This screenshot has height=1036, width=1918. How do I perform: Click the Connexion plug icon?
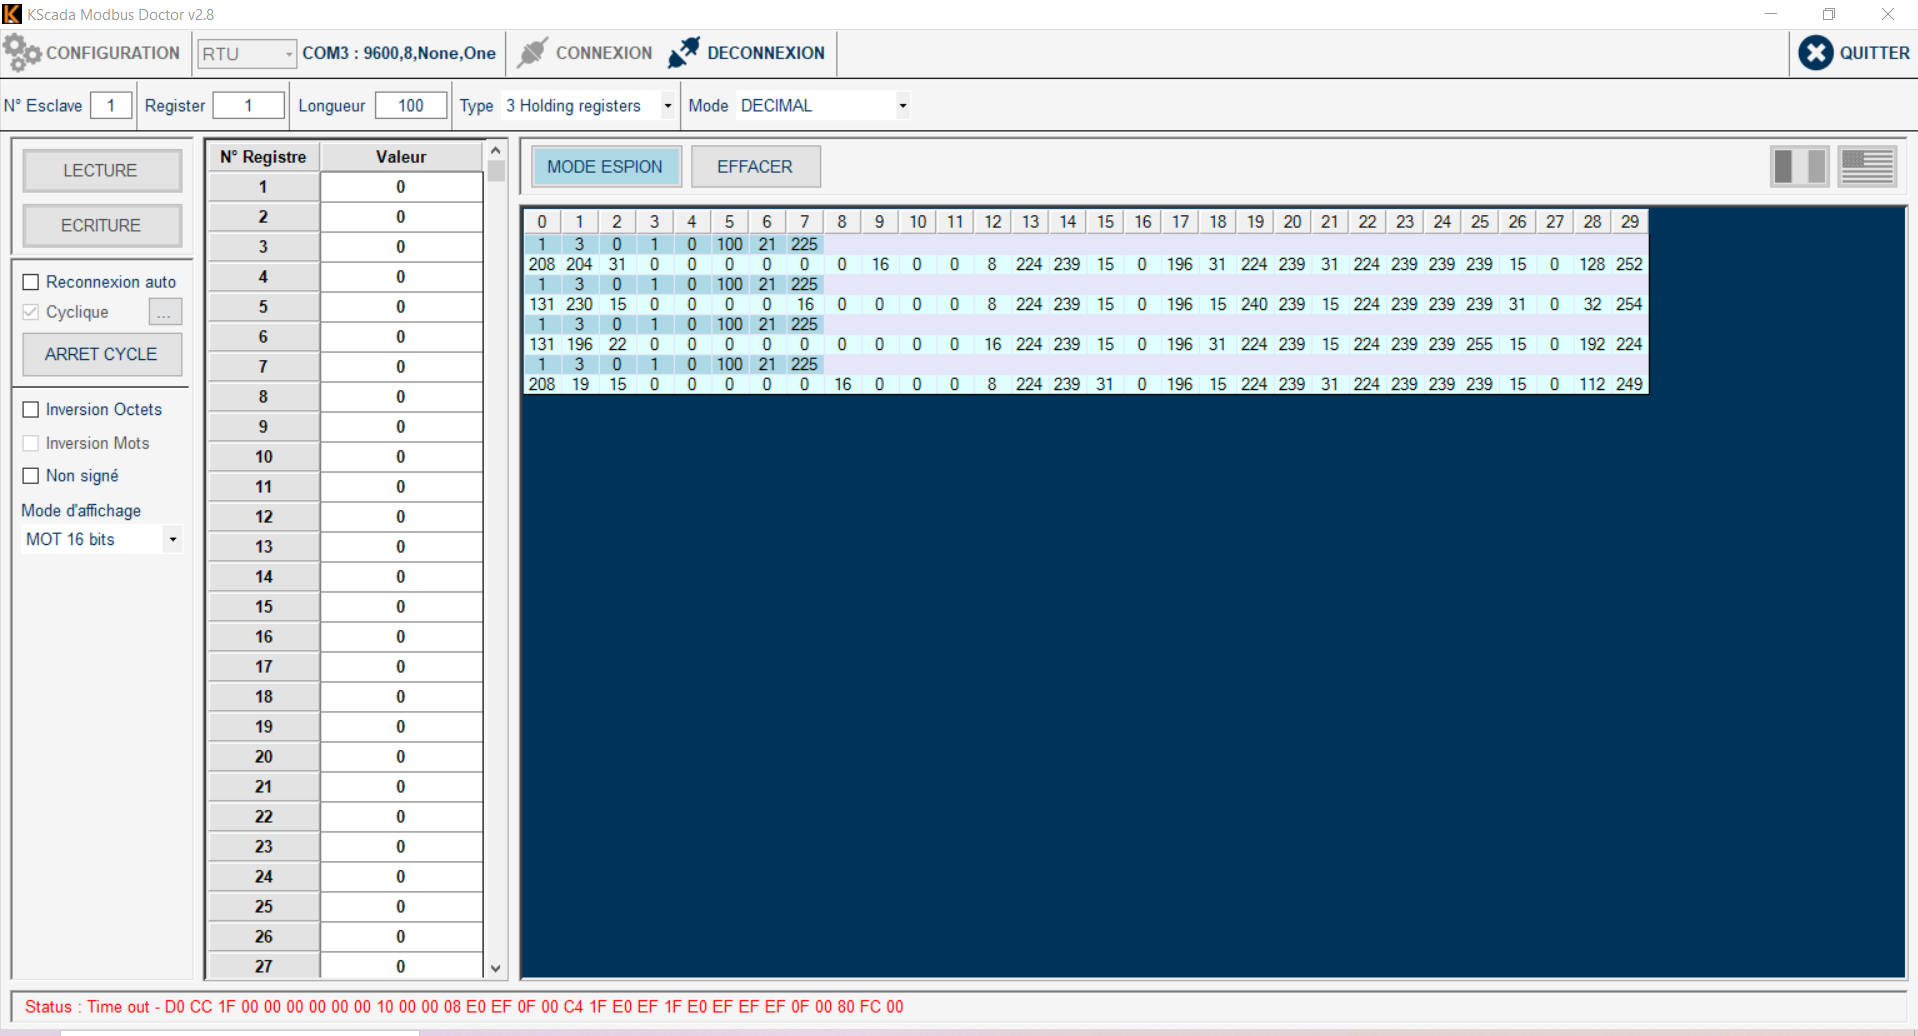click(x=533, y=53)
